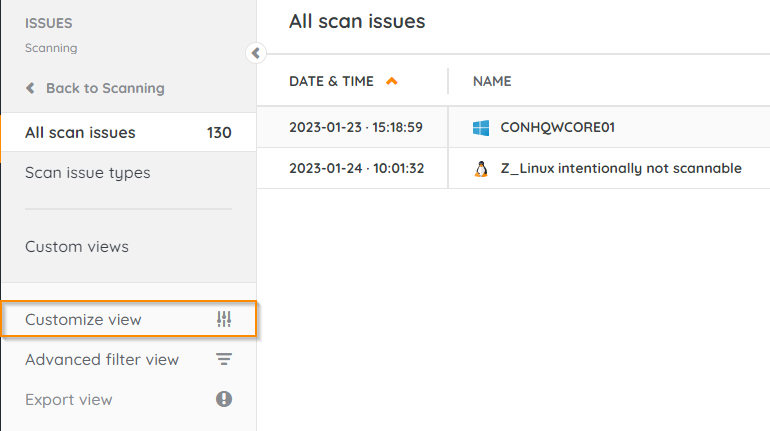Click the sliders icon for Customize view
This screenshot has width=770, height=431.
coord(224,320)
